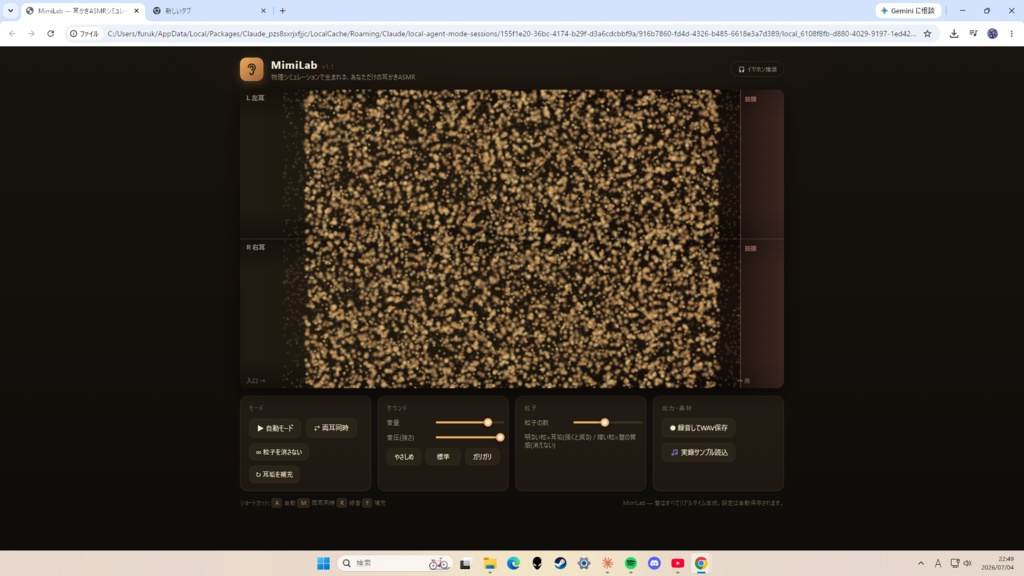Switch to the 新しいタブ browser tab
Image resolution: width=1024 pixels, height=576 pixels.
click(x=209, y=11)
